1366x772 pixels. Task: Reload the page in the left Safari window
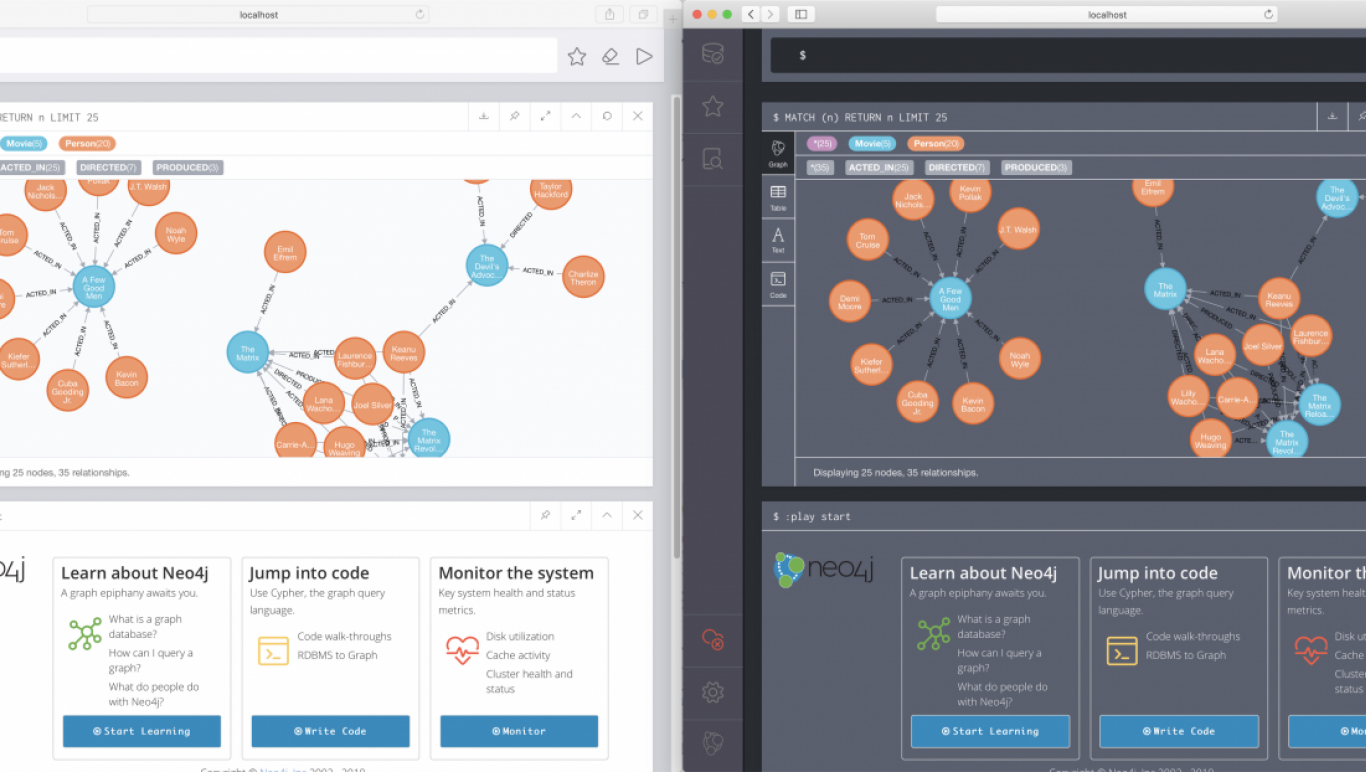coord(420,14)
